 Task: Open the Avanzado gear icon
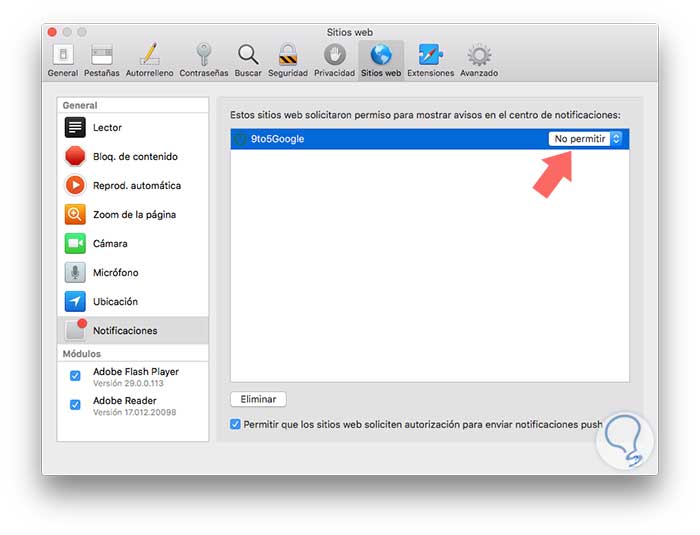tap(479, 55)
